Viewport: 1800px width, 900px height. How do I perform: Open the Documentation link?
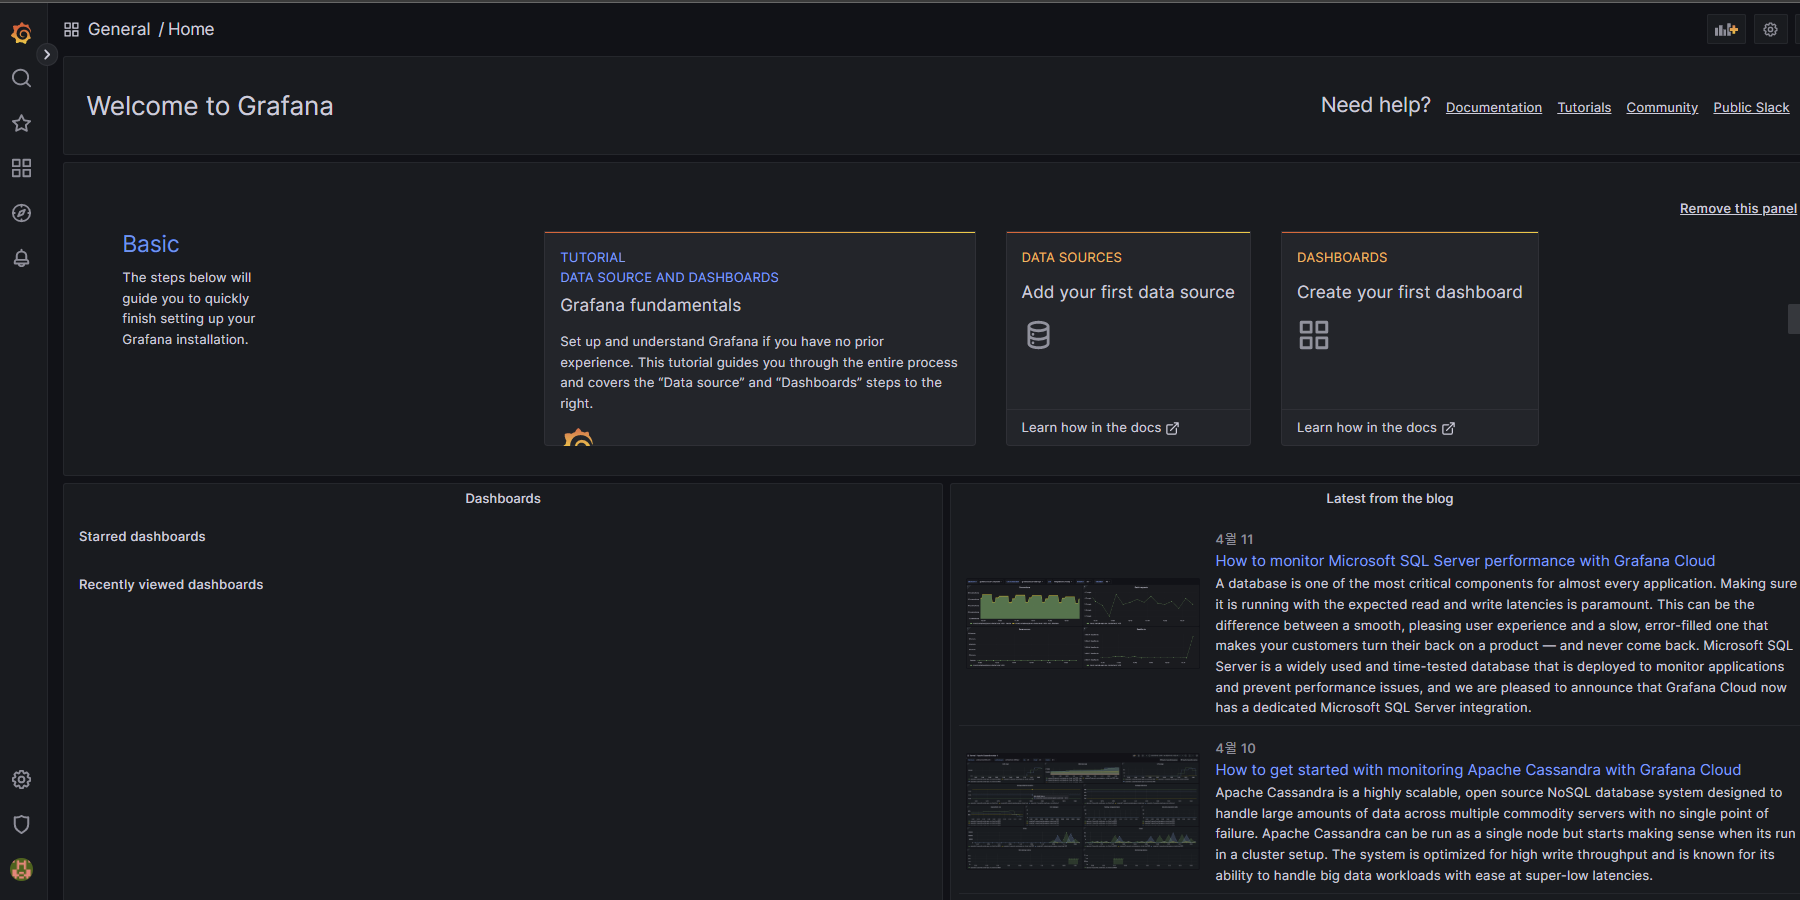(x=1493, y=107)
